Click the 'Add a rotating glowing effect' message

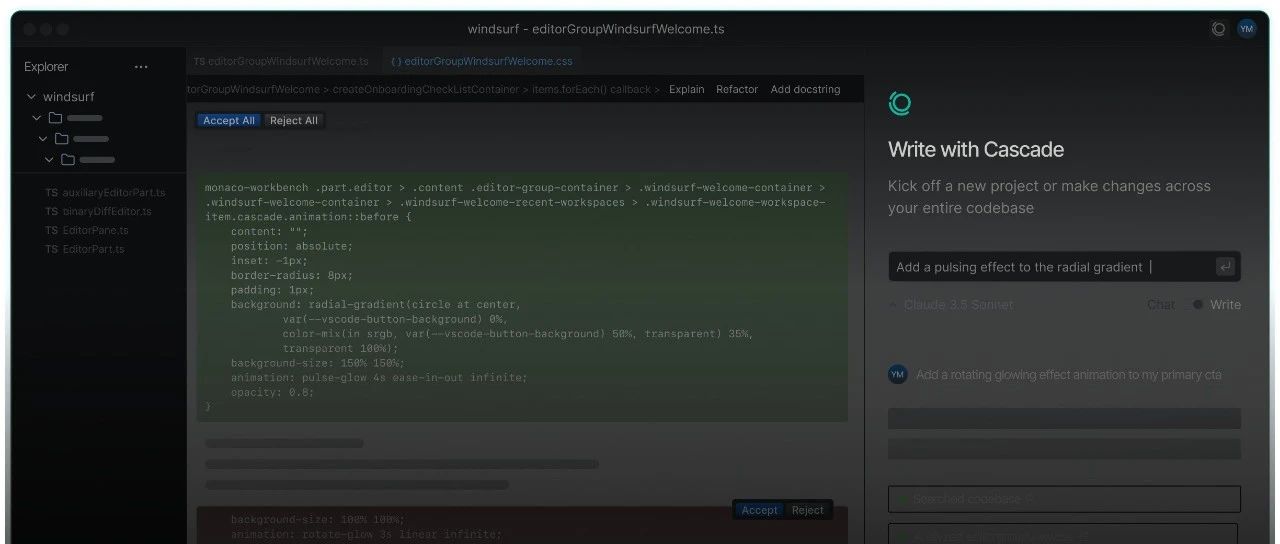click(1069, 375)
